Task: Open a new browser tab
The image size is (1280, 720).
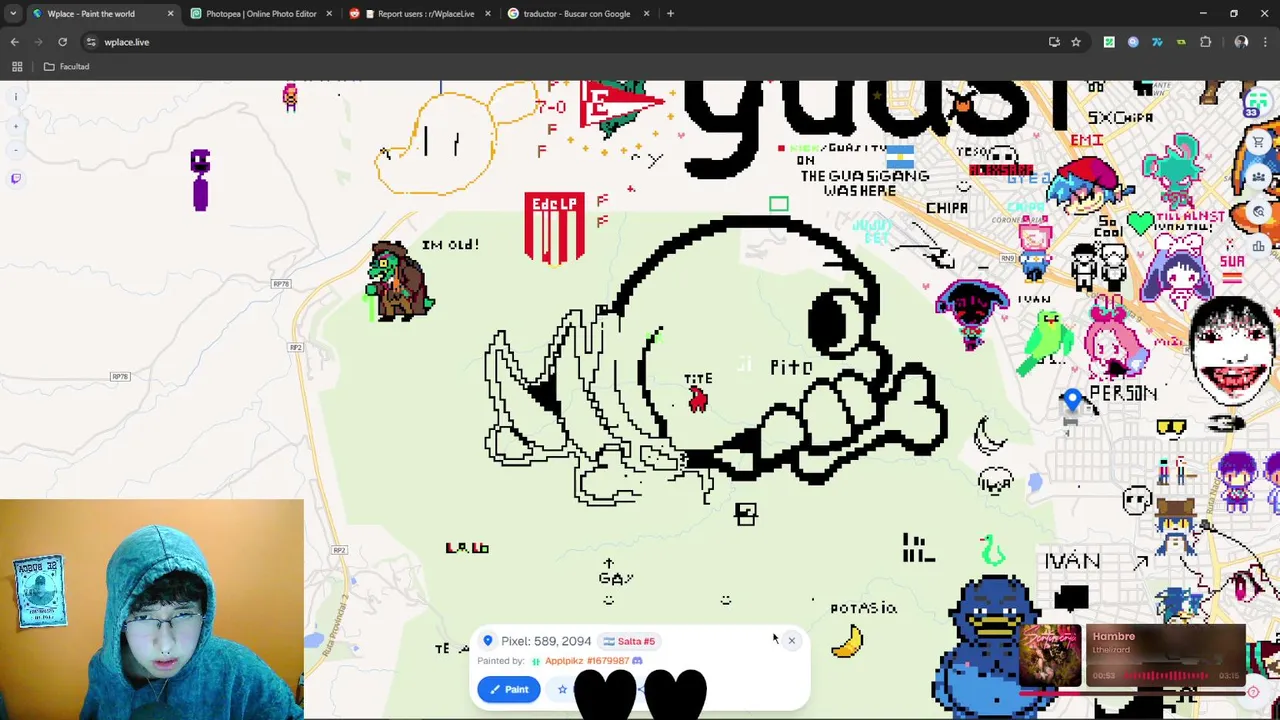Action: [x=670, y=14]
